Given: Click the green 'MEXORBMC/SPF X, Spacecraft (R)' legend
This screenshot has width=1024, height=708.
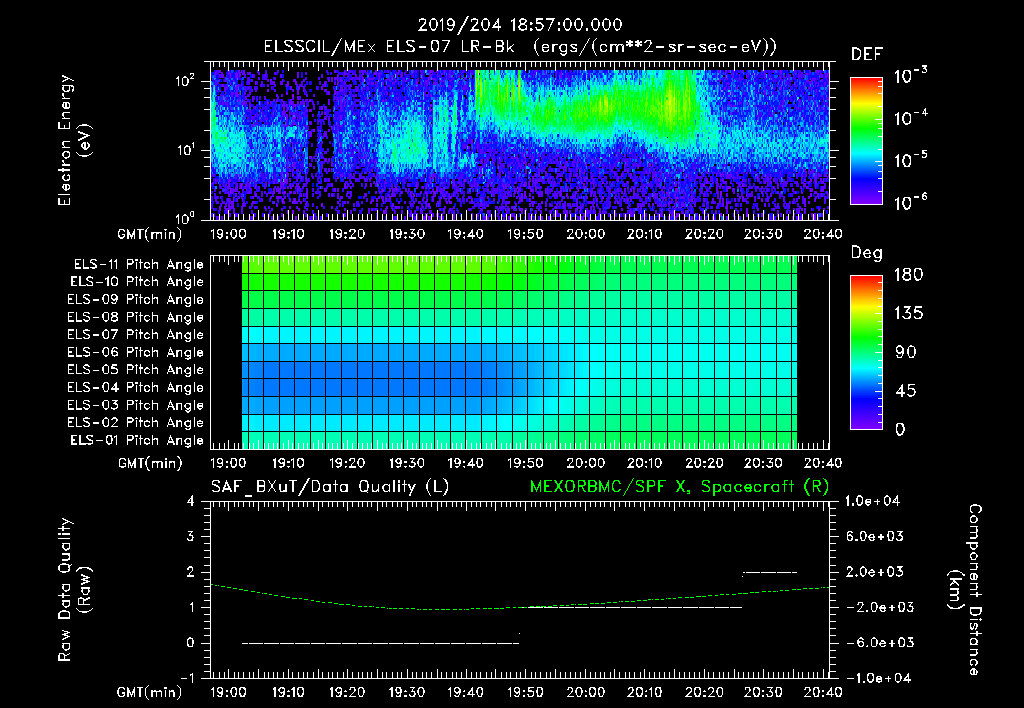Looking at the screenshot, I should 679,487.
